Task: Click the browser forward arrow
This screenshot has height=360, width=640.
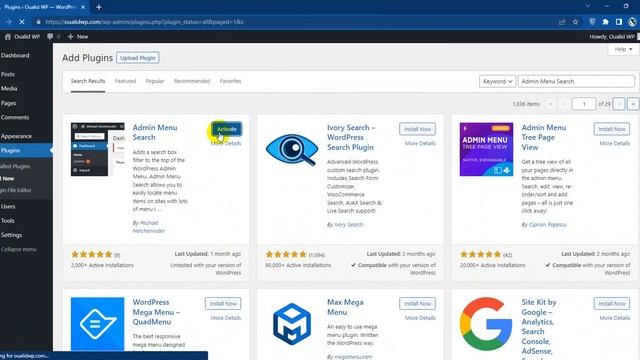Action: click(x=8, y=22)
